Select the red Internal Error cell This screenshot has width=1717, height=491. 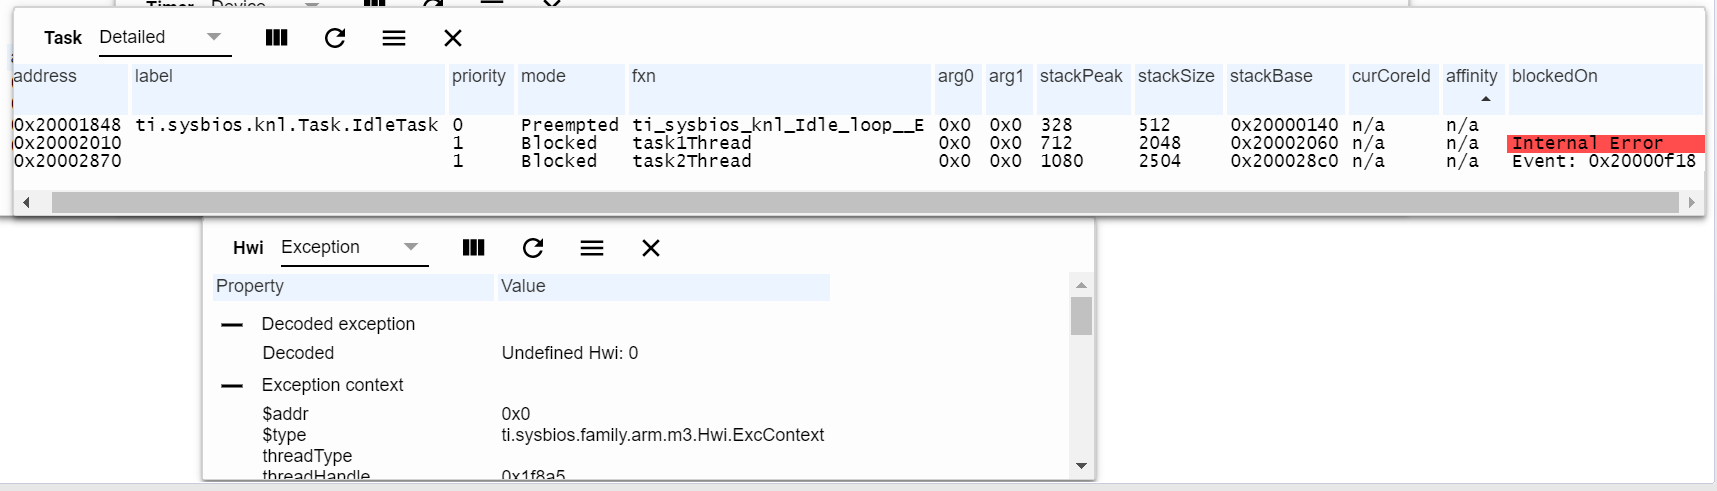click(x=1604, y=144)
